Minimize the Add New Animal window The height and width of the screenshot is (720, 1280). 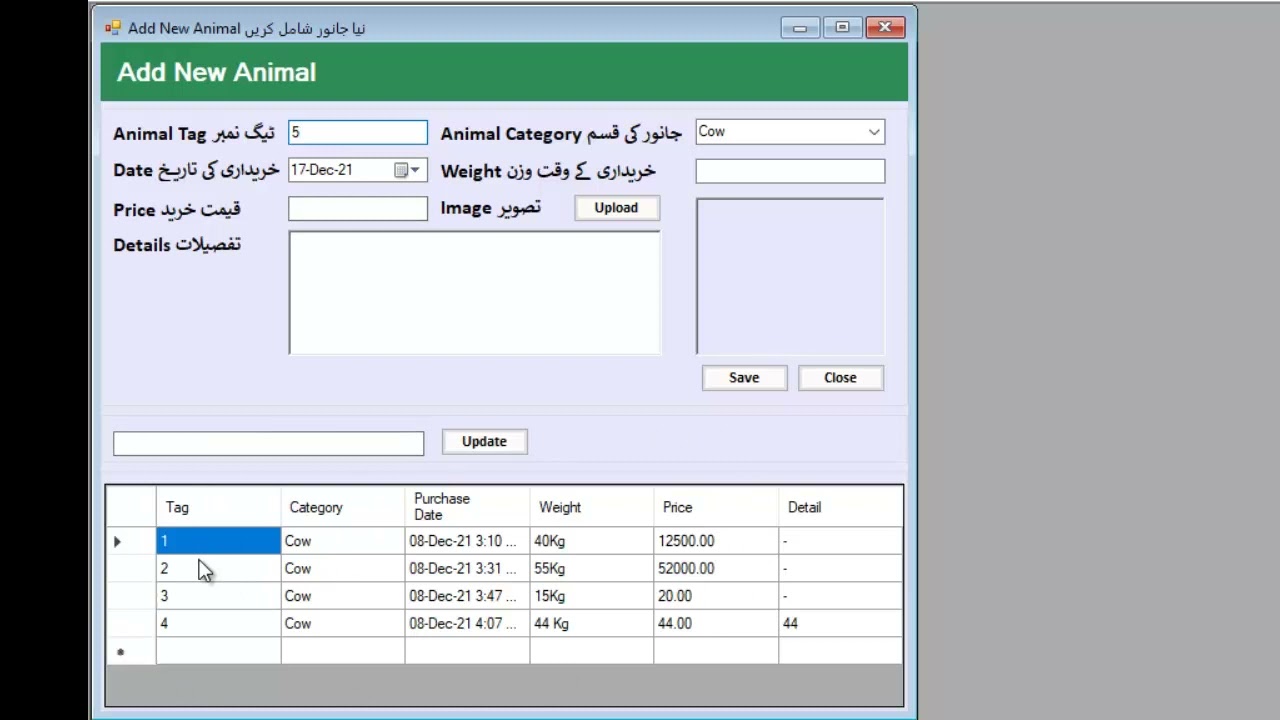pos(800,28)
